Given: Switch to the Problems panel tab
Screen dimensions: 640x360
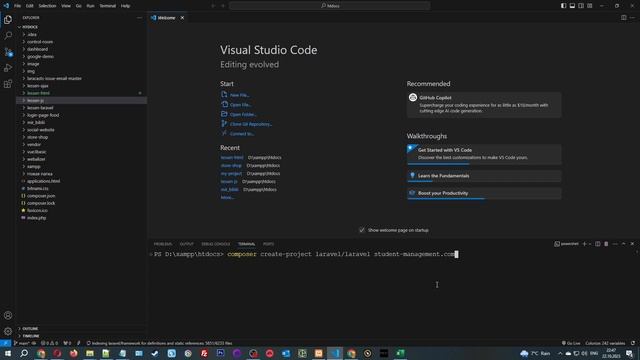Looking at the screenshot, I should point(163,244).
